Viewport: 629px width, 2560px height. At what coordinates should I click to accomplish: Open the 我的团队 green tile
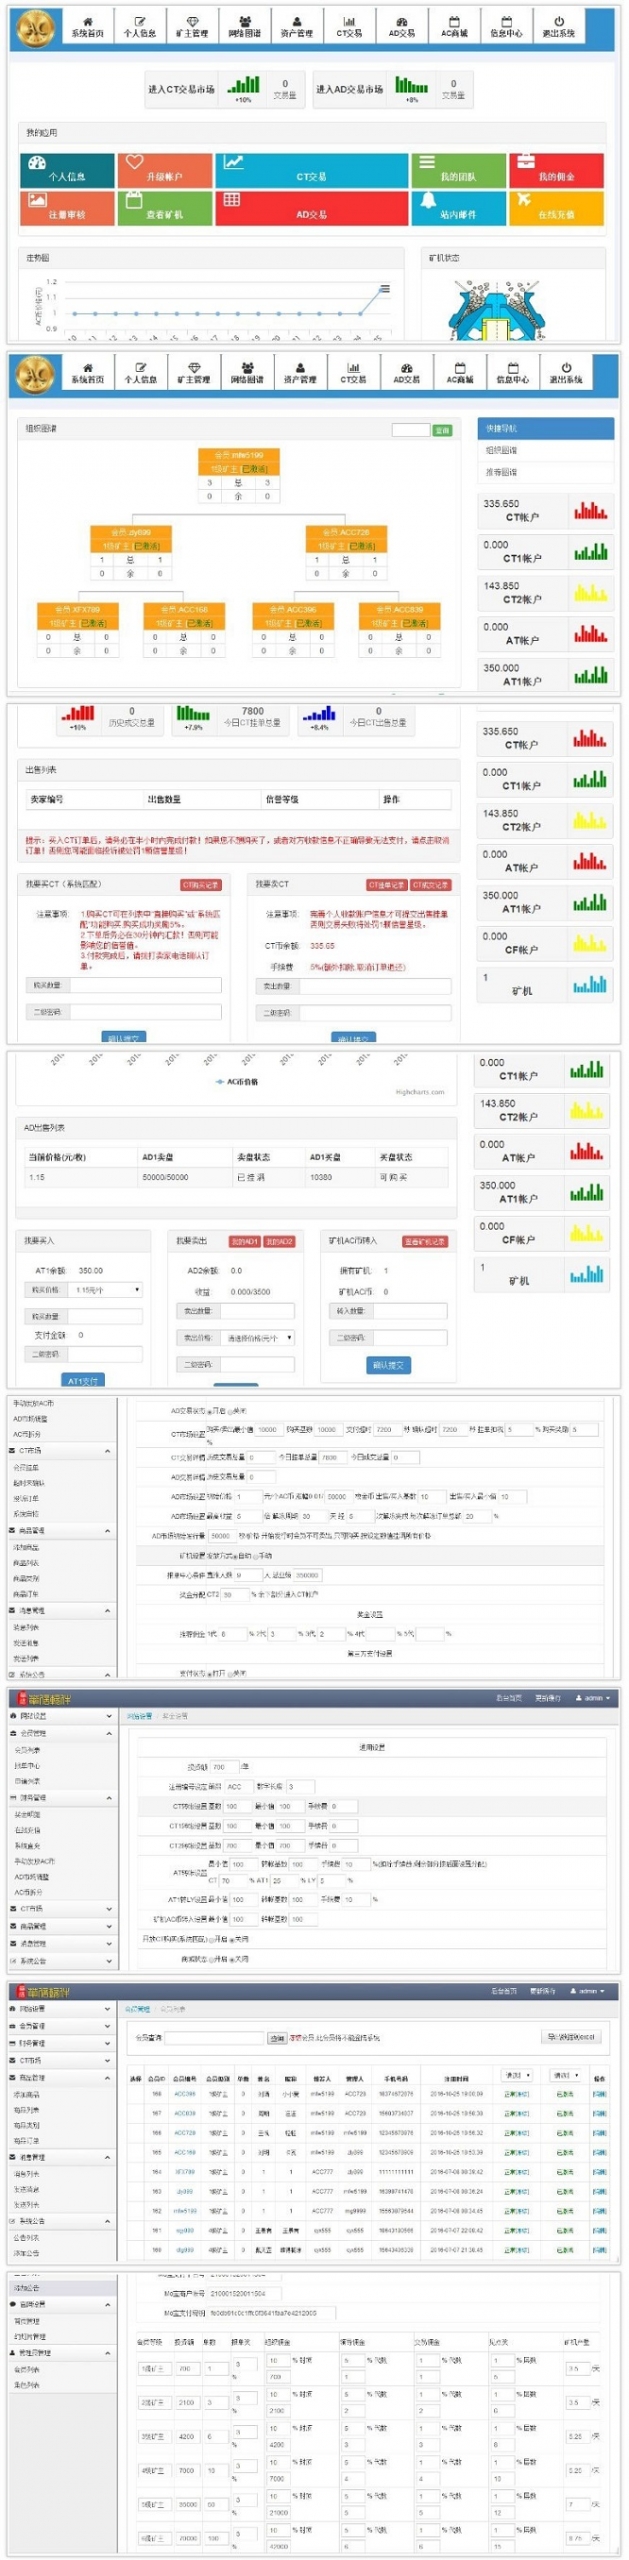point(457,170)
